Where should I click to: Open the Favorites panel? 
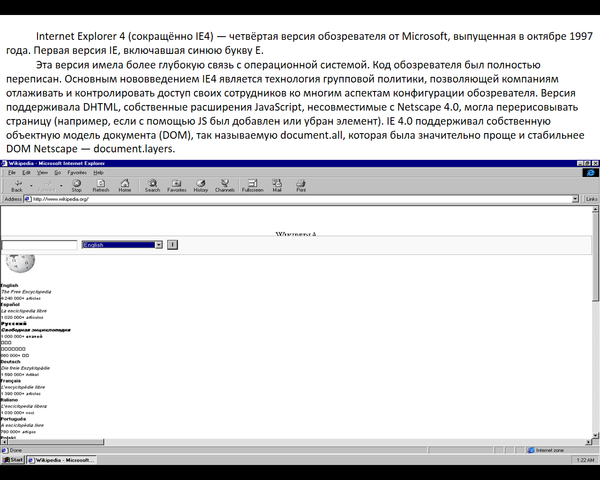pos(176,186)
